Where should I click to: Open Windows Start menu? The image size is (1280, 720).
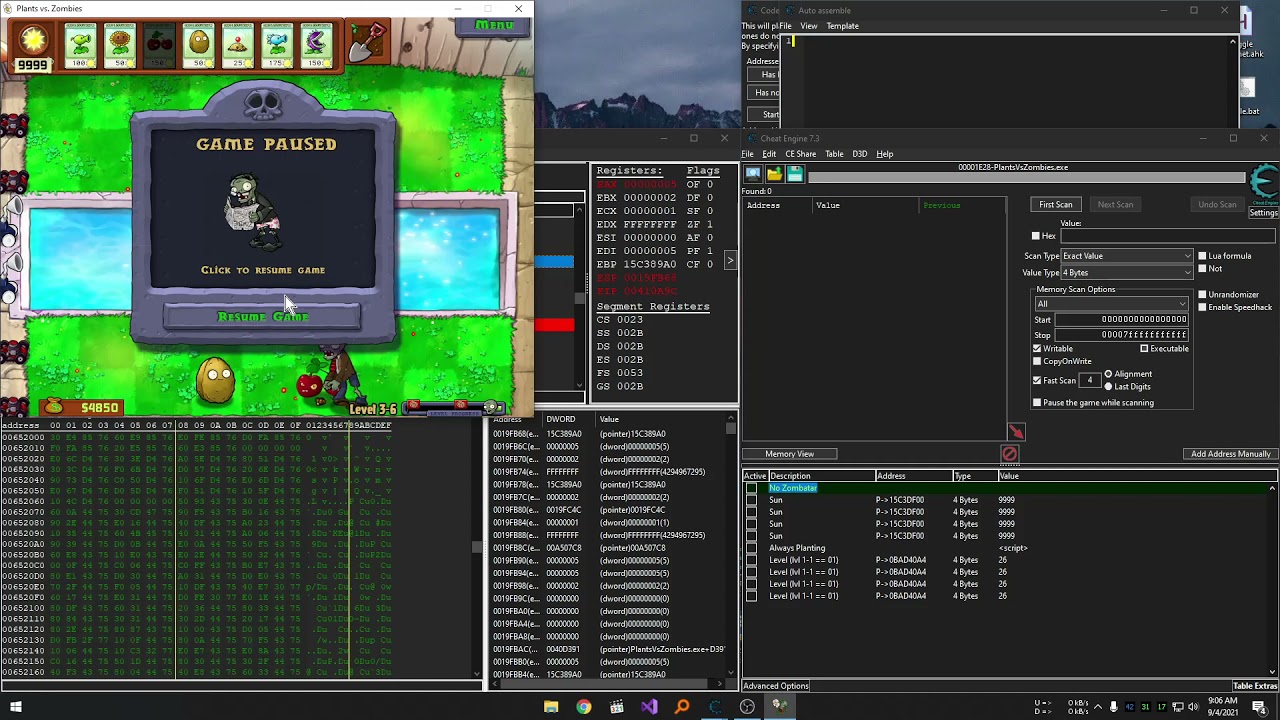pyautogui.click(x=15, y=707)
